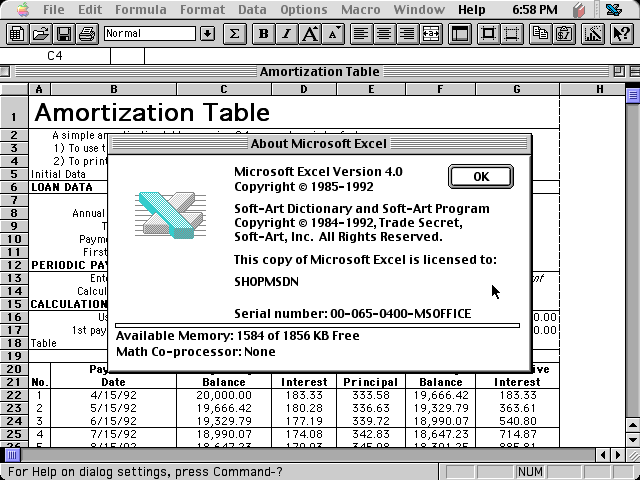The image size is (640, 480).
Task: Click the AutoSum sigma button
Action: (x=235, y=33)
